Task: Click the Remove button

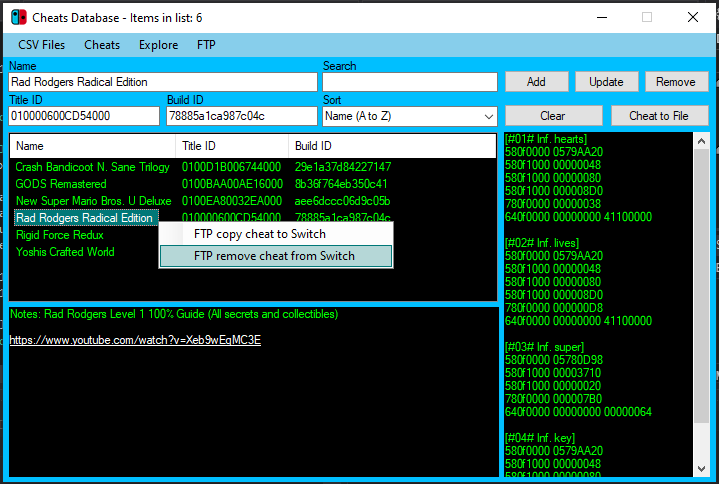Action: click(676, 82)
